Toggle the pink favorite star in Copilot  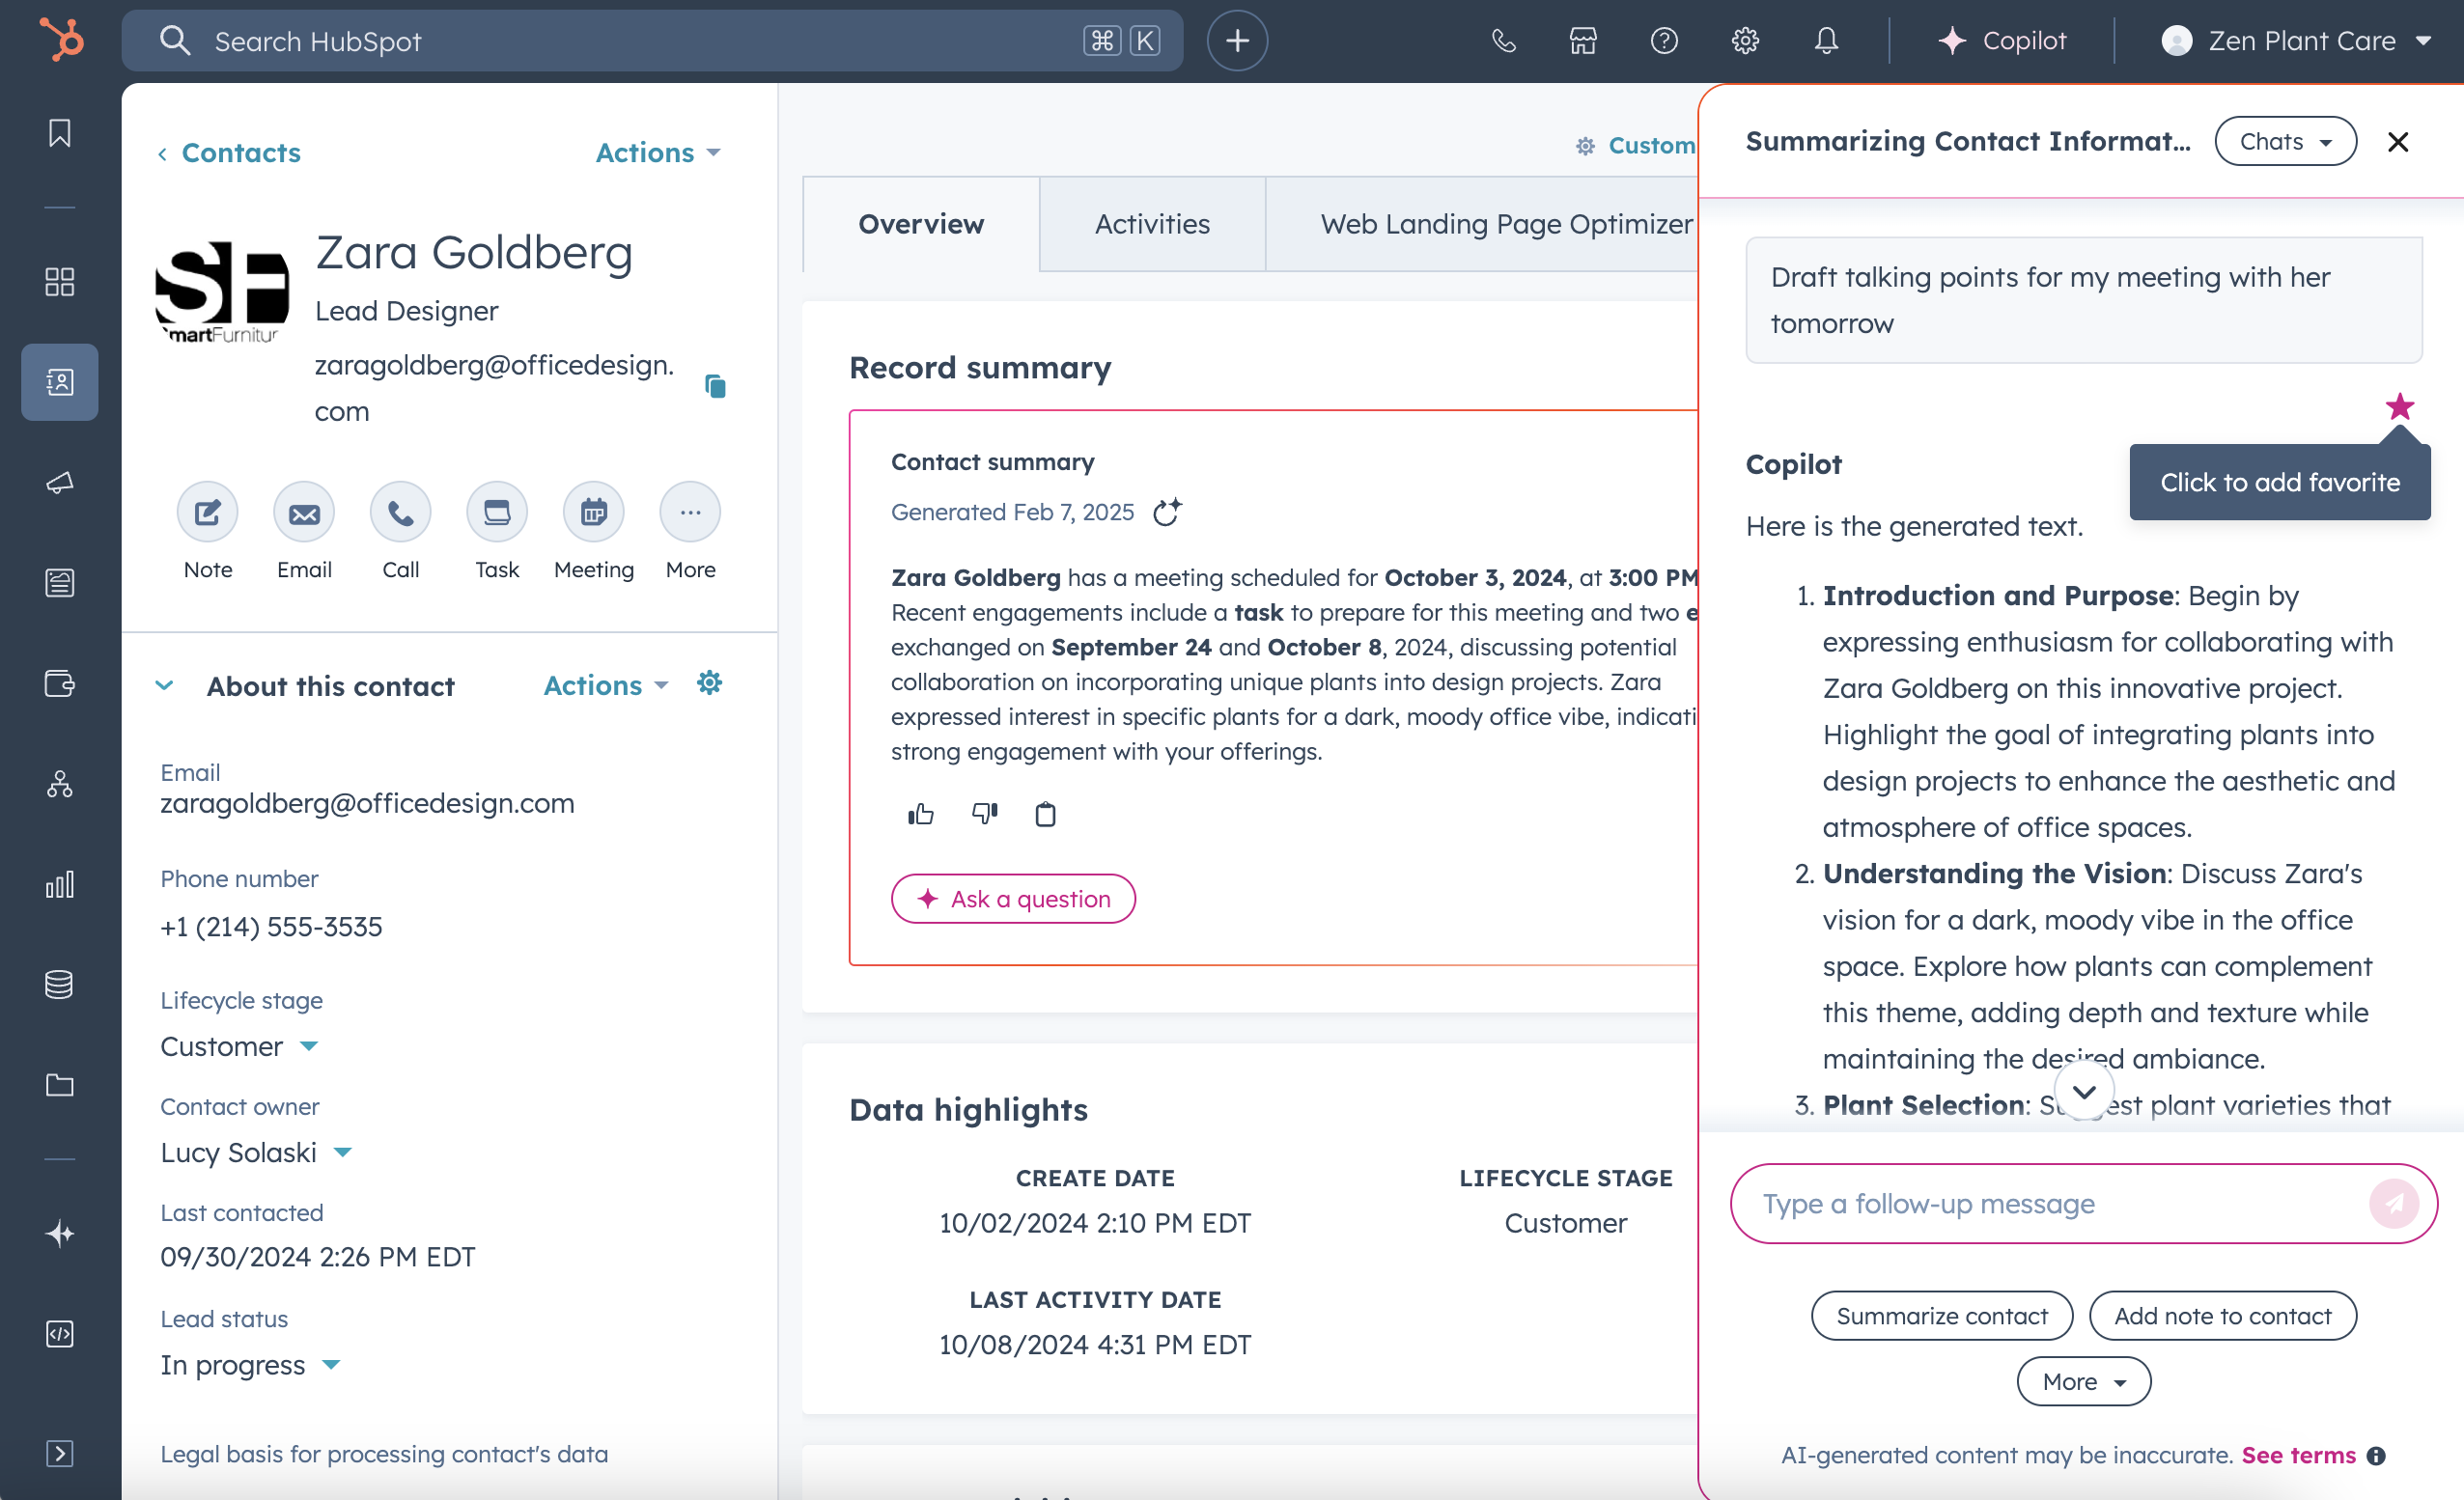coord(2399,406)
